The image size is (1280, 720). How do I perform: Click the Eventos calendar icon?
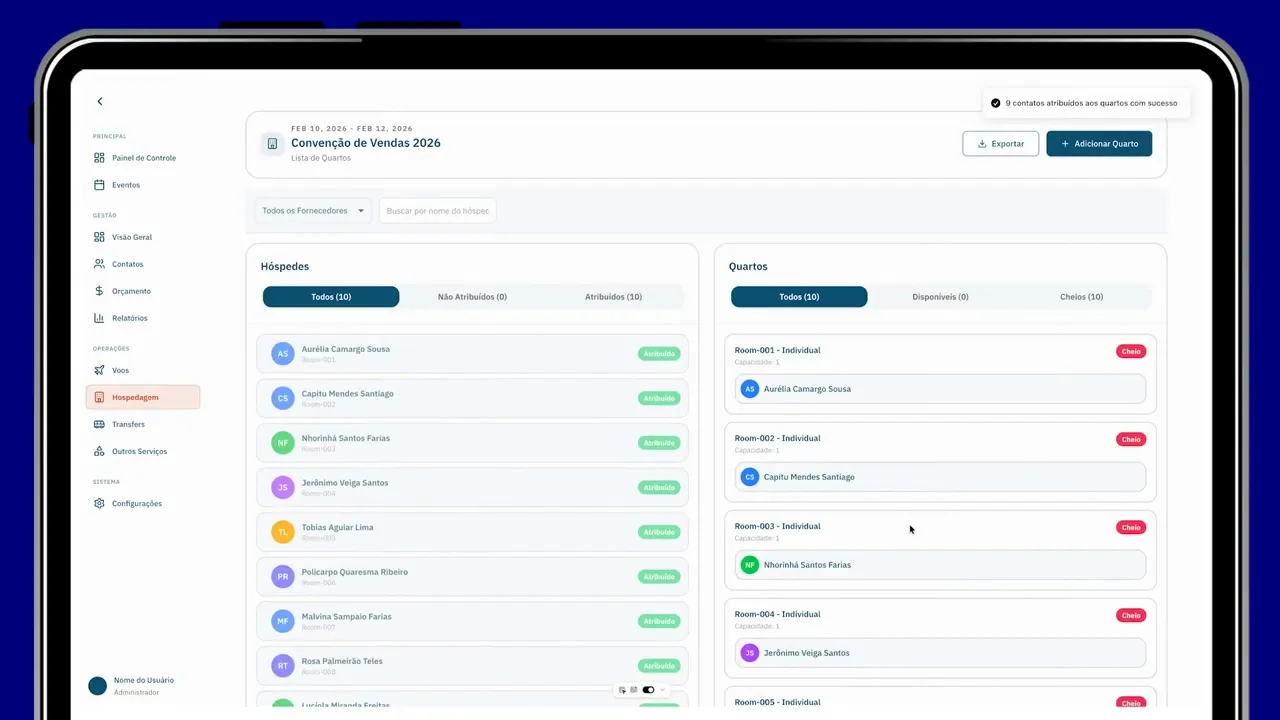99,185
